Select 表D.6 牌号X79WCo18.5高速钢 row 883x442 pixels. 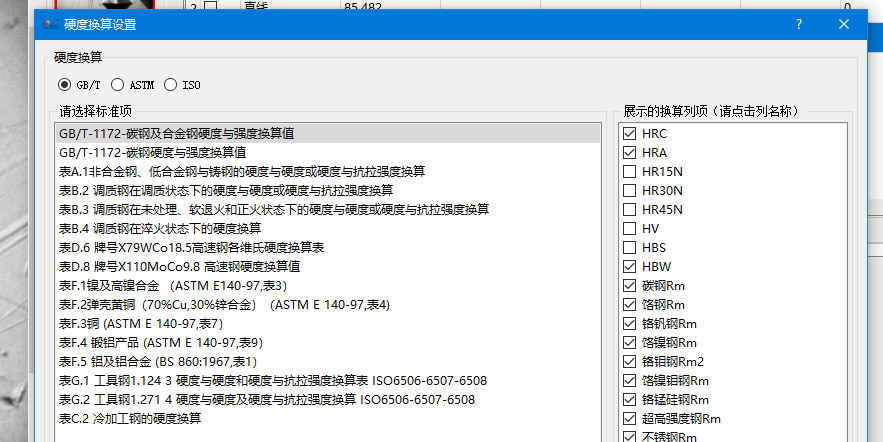(328, 248)
